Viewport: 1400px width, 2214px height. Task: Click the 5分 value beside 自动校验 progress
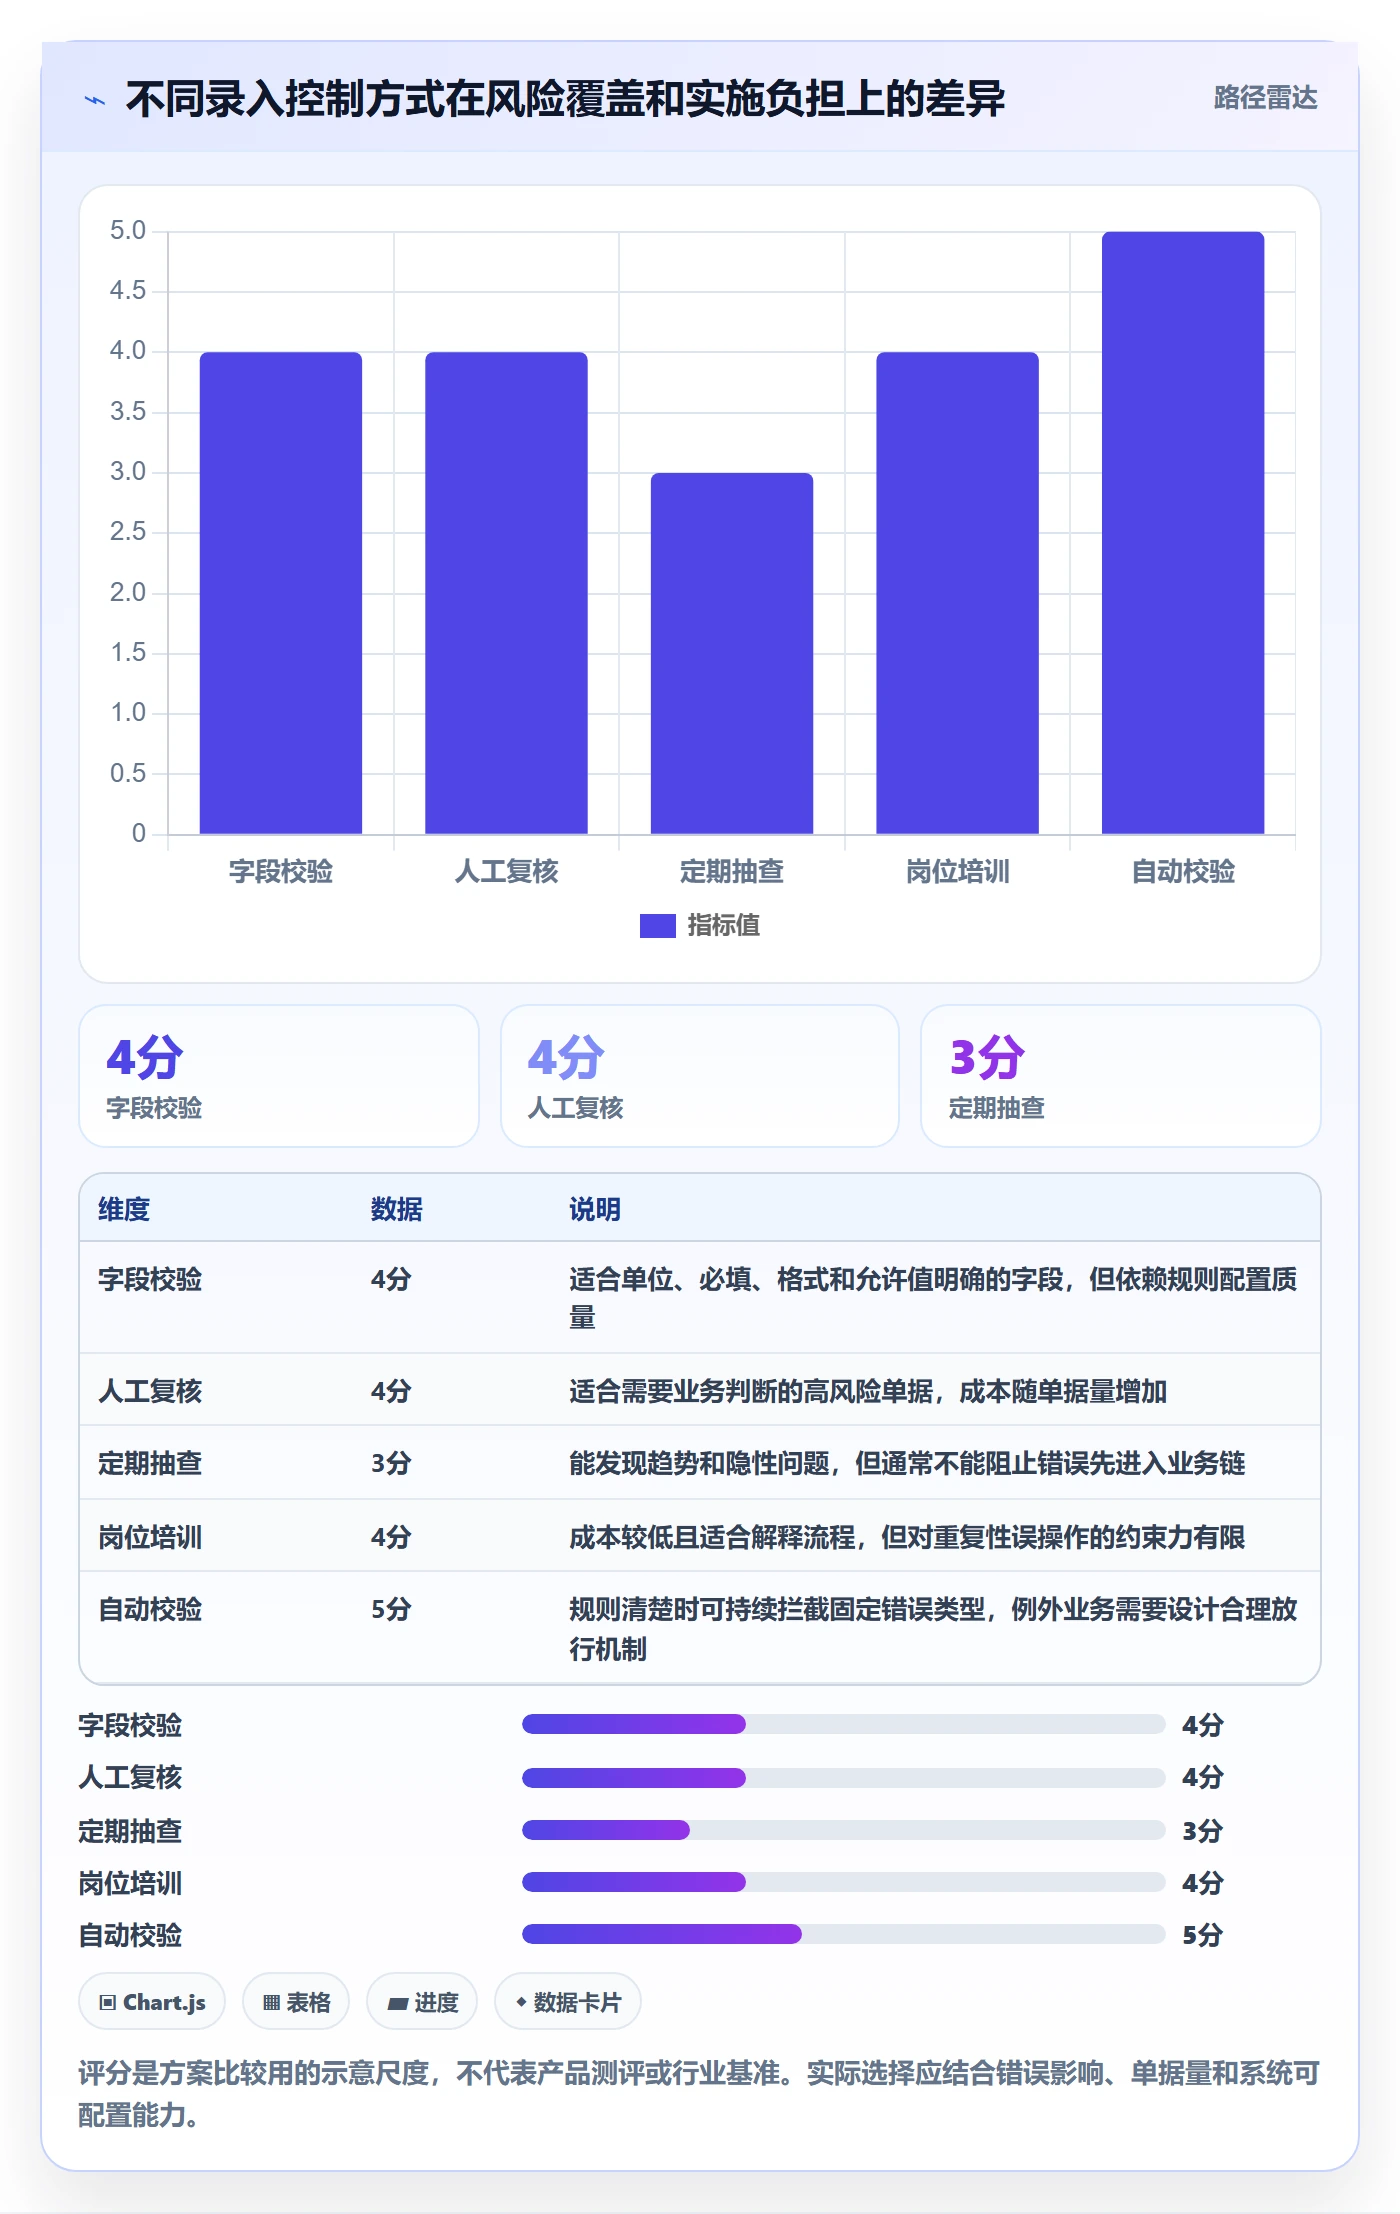1203,1935
